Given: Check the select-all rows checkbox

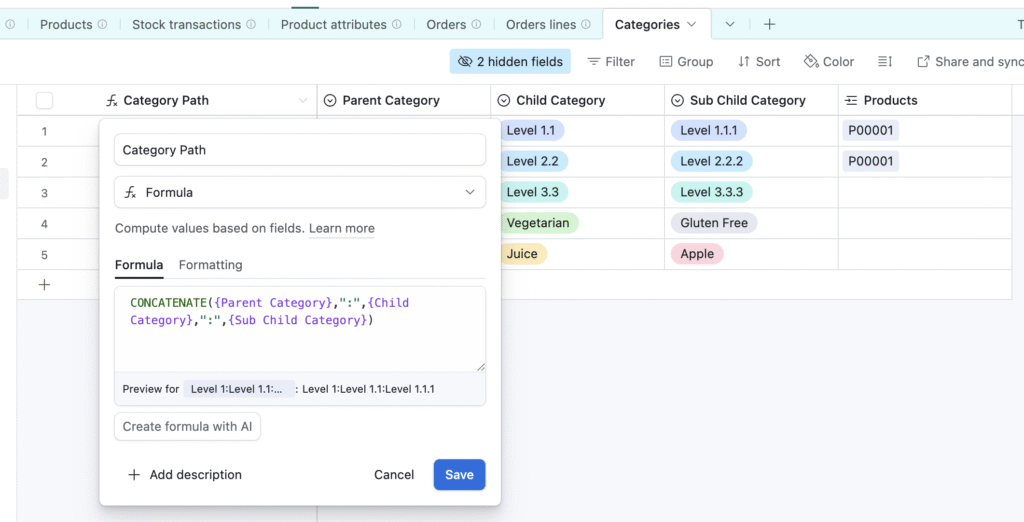Looking at the screenshot, I should tap(44, 101).
